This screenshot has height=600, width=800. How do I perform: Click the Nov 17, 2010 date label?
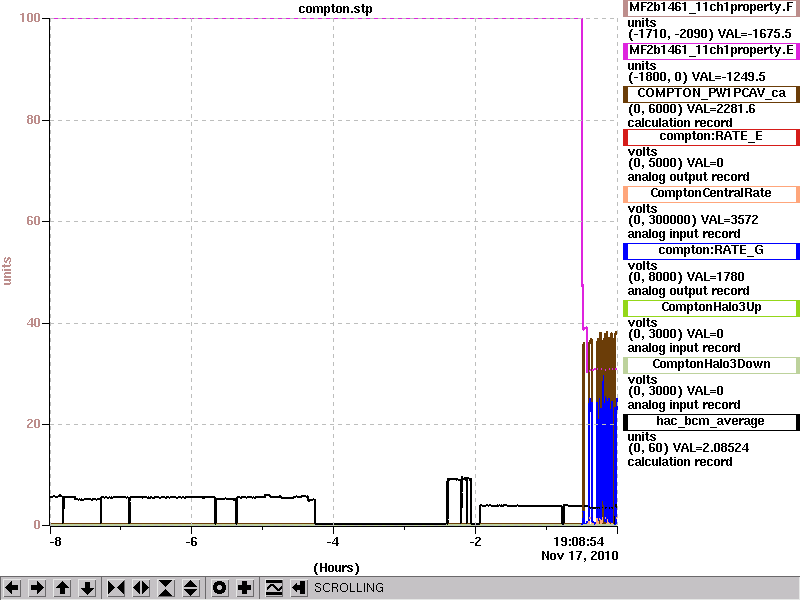click(x=580, y=556)
